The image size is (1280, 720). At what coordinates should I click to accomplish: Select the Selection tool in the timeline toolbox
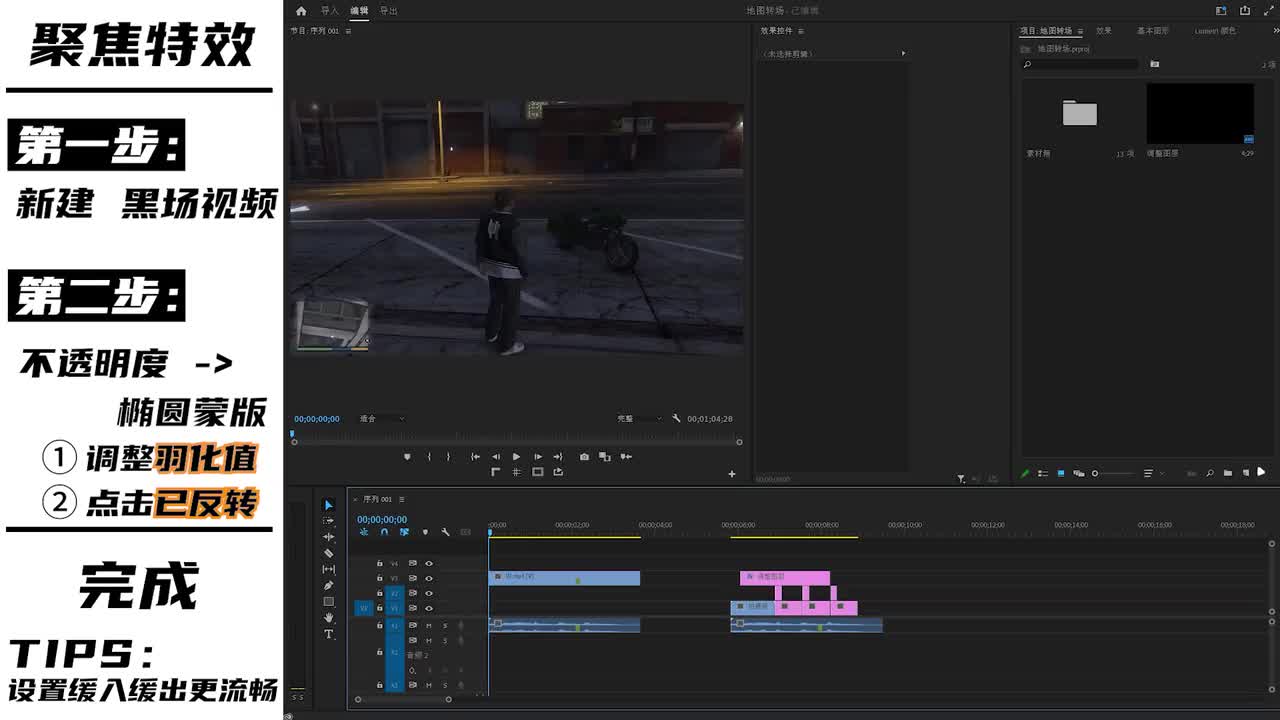tap(328, 505)
